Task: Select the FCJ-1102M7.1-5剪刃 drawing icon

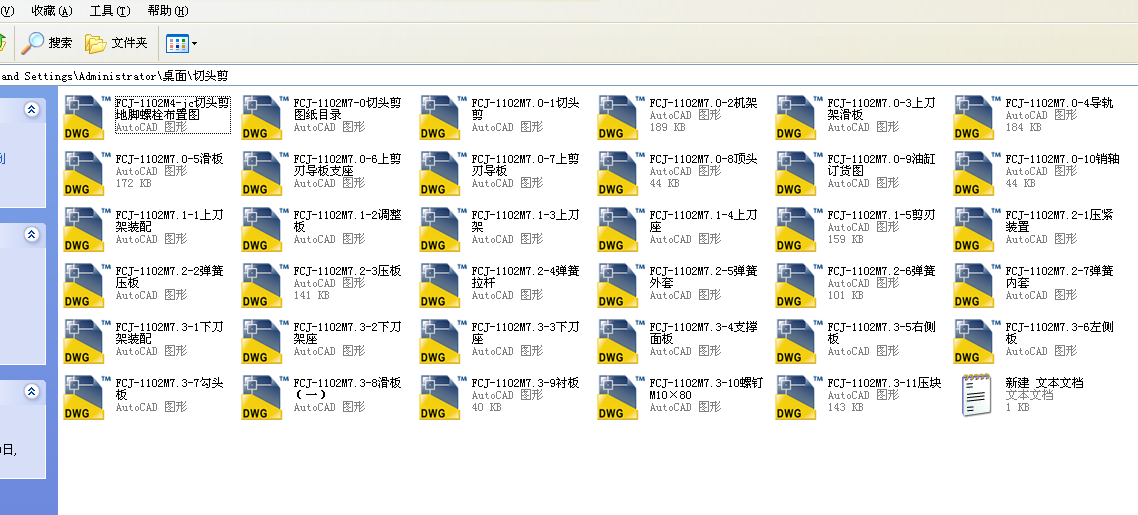Action: [x=797, y=230]
